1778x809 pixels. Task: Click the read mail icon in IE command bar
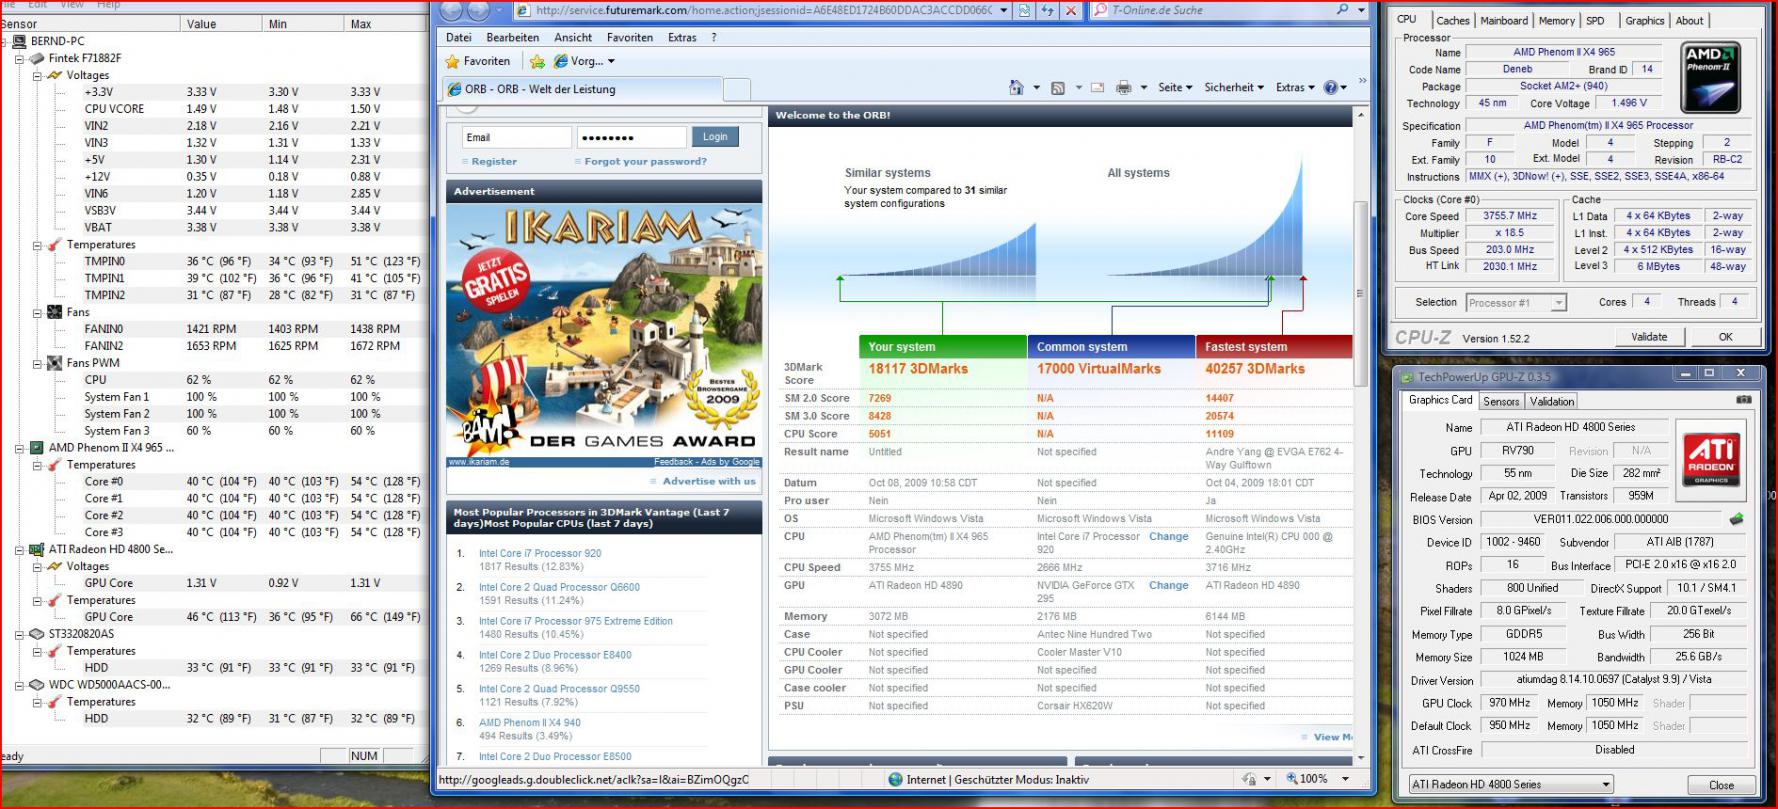[x=1097, y=88]
